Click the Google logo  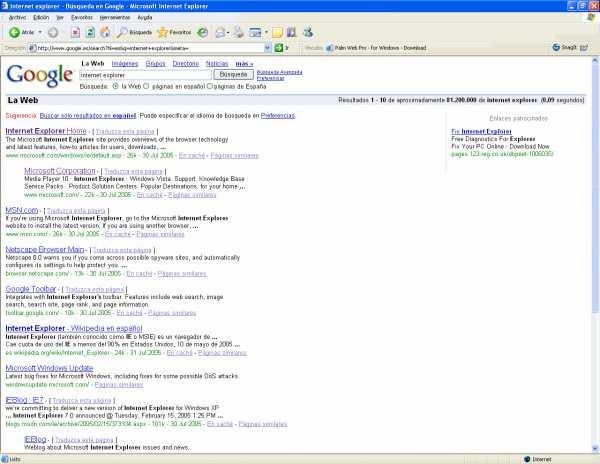click(39, 75)
